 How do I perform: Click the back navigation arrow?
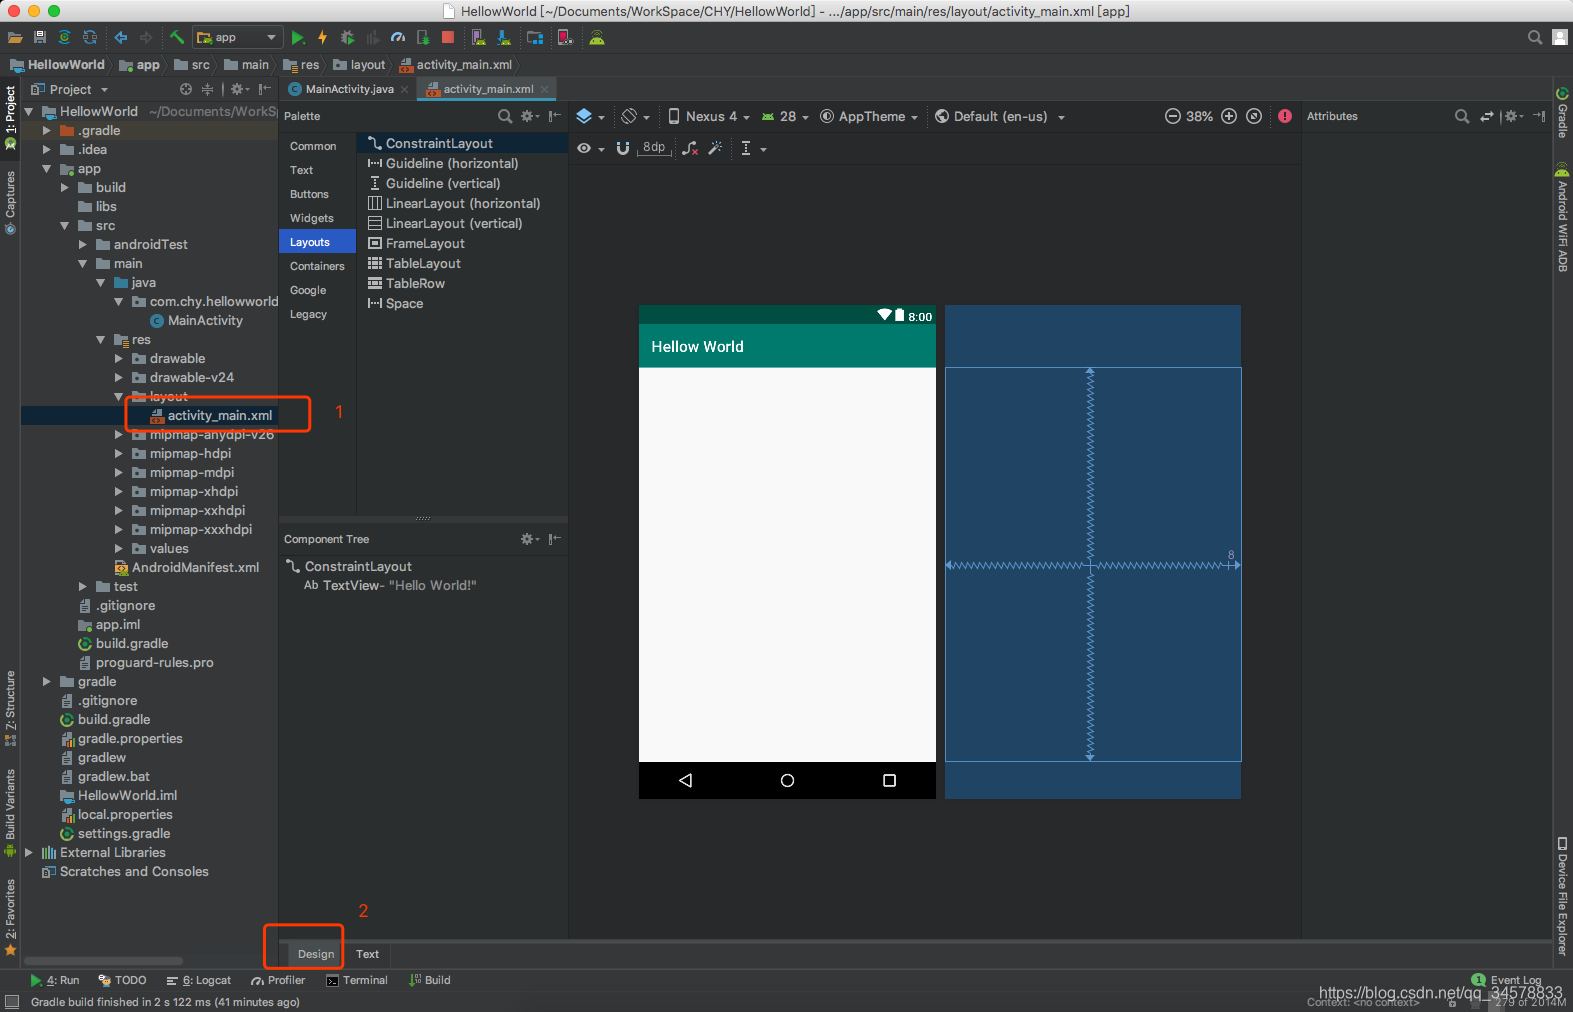(121, 38)
